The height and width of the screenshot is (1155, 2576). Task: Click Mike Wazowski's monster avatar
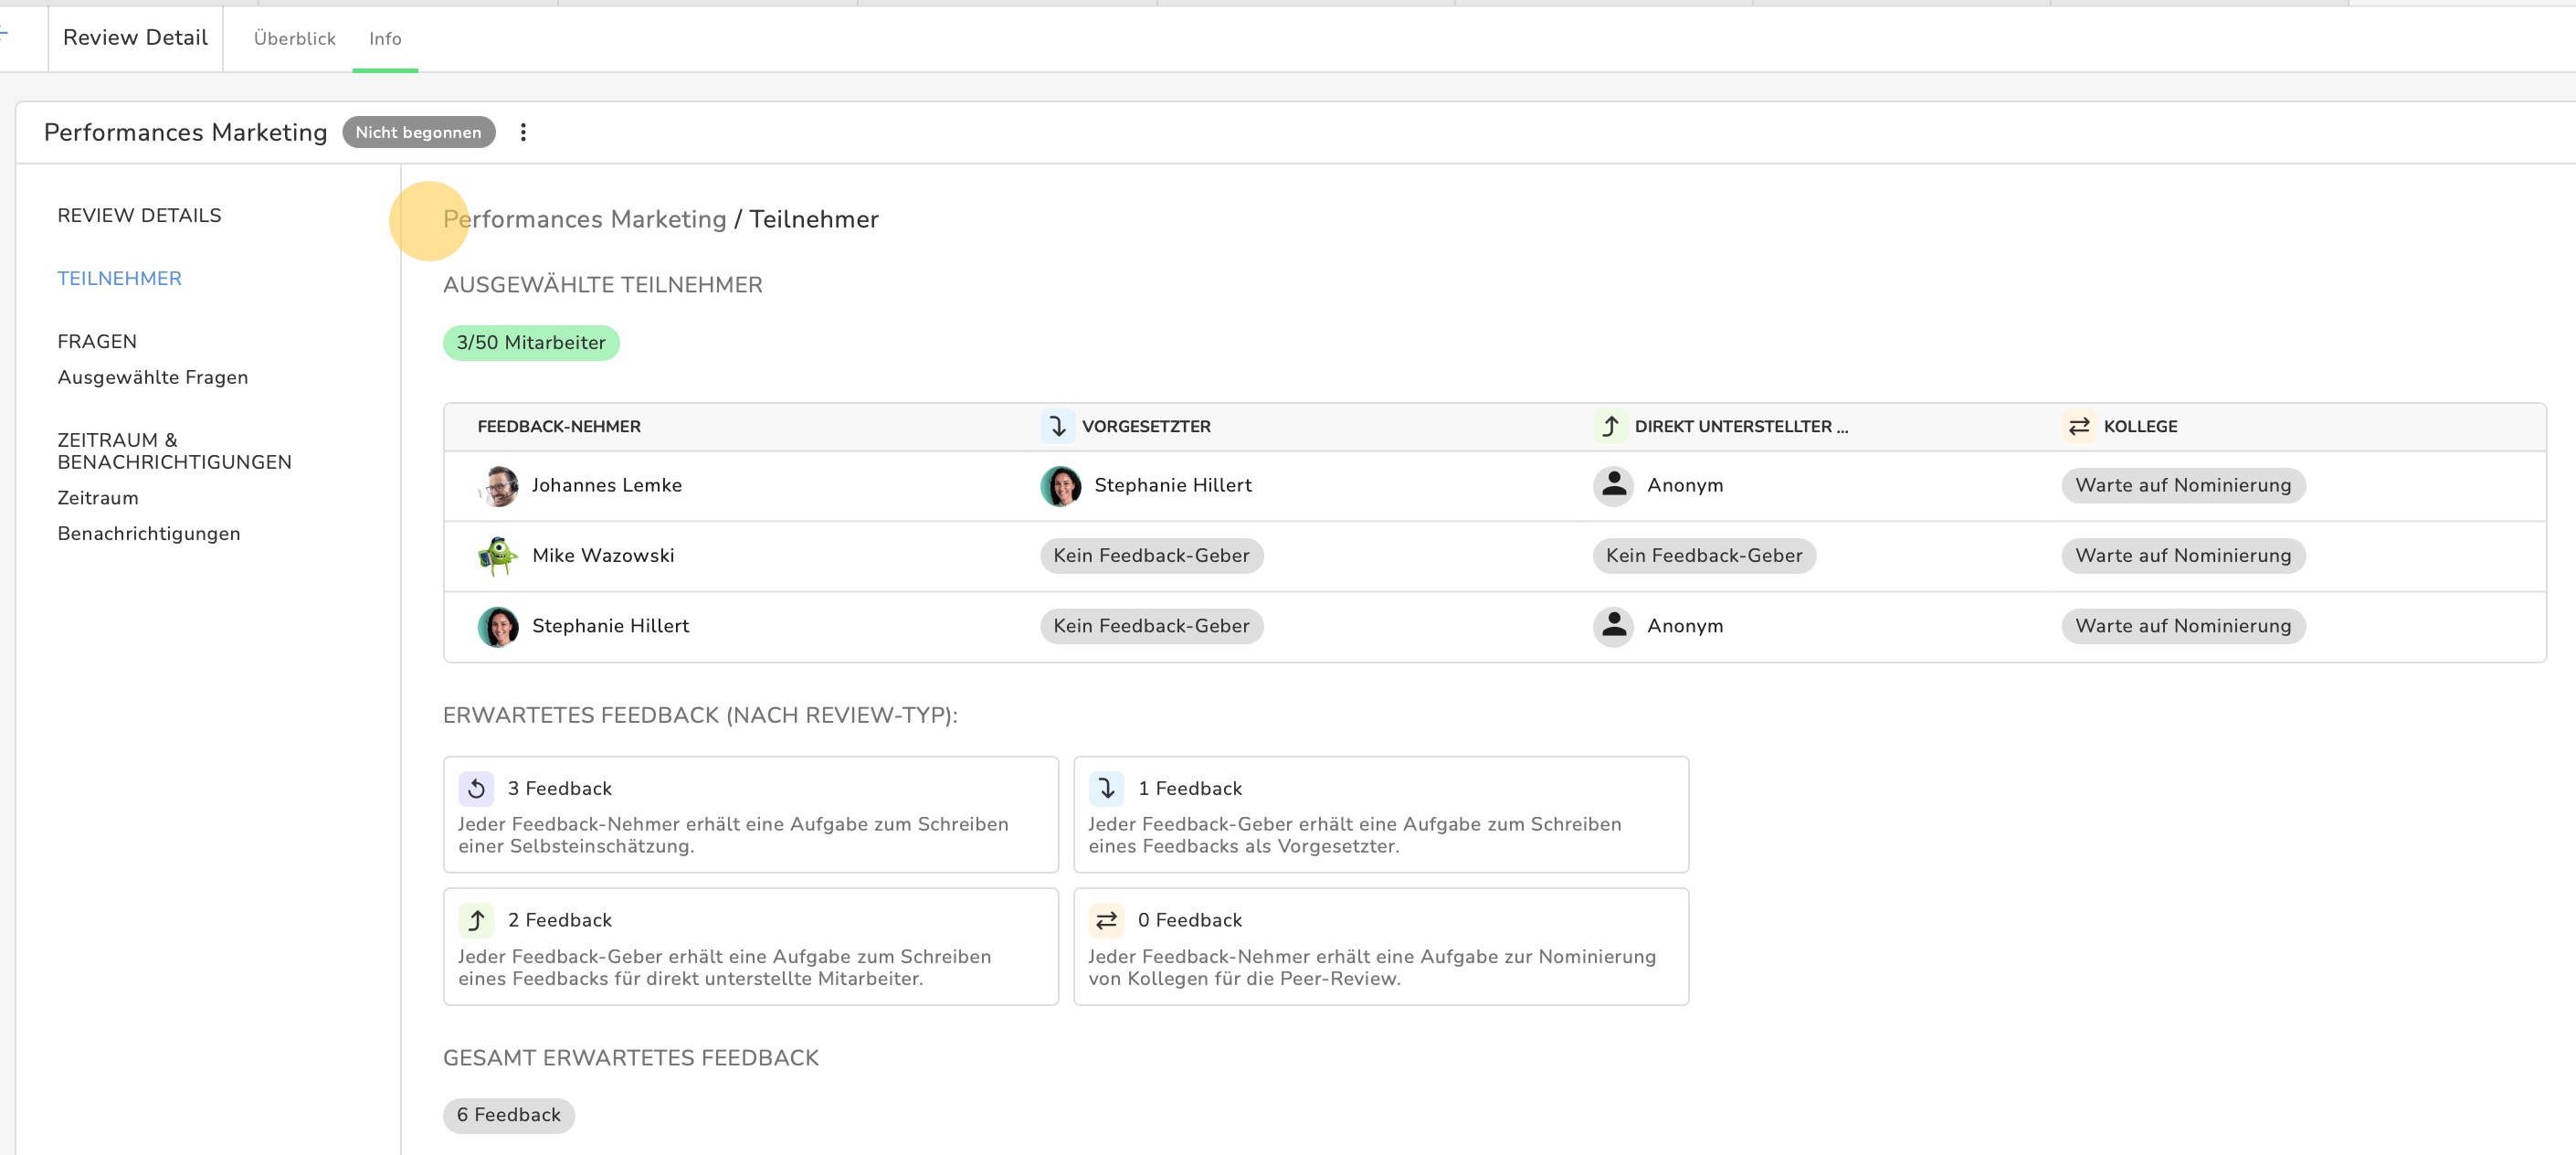pos(498,556)
